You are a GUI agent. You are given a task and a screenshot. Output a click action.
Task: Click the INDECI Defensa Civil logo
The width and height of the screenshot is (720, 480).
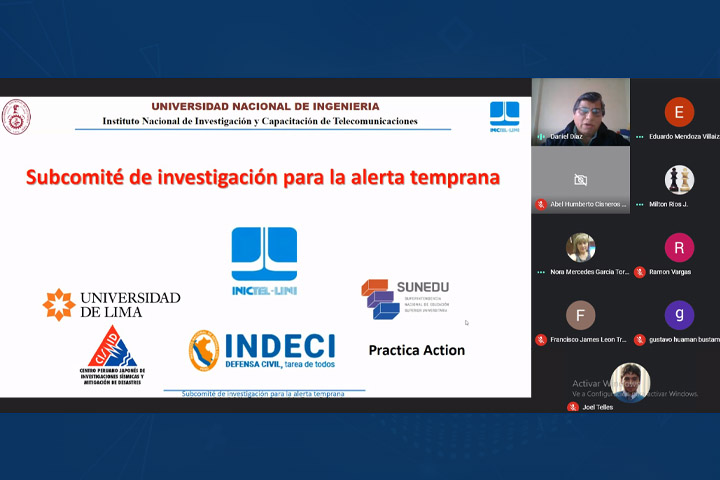click(262, 350)
